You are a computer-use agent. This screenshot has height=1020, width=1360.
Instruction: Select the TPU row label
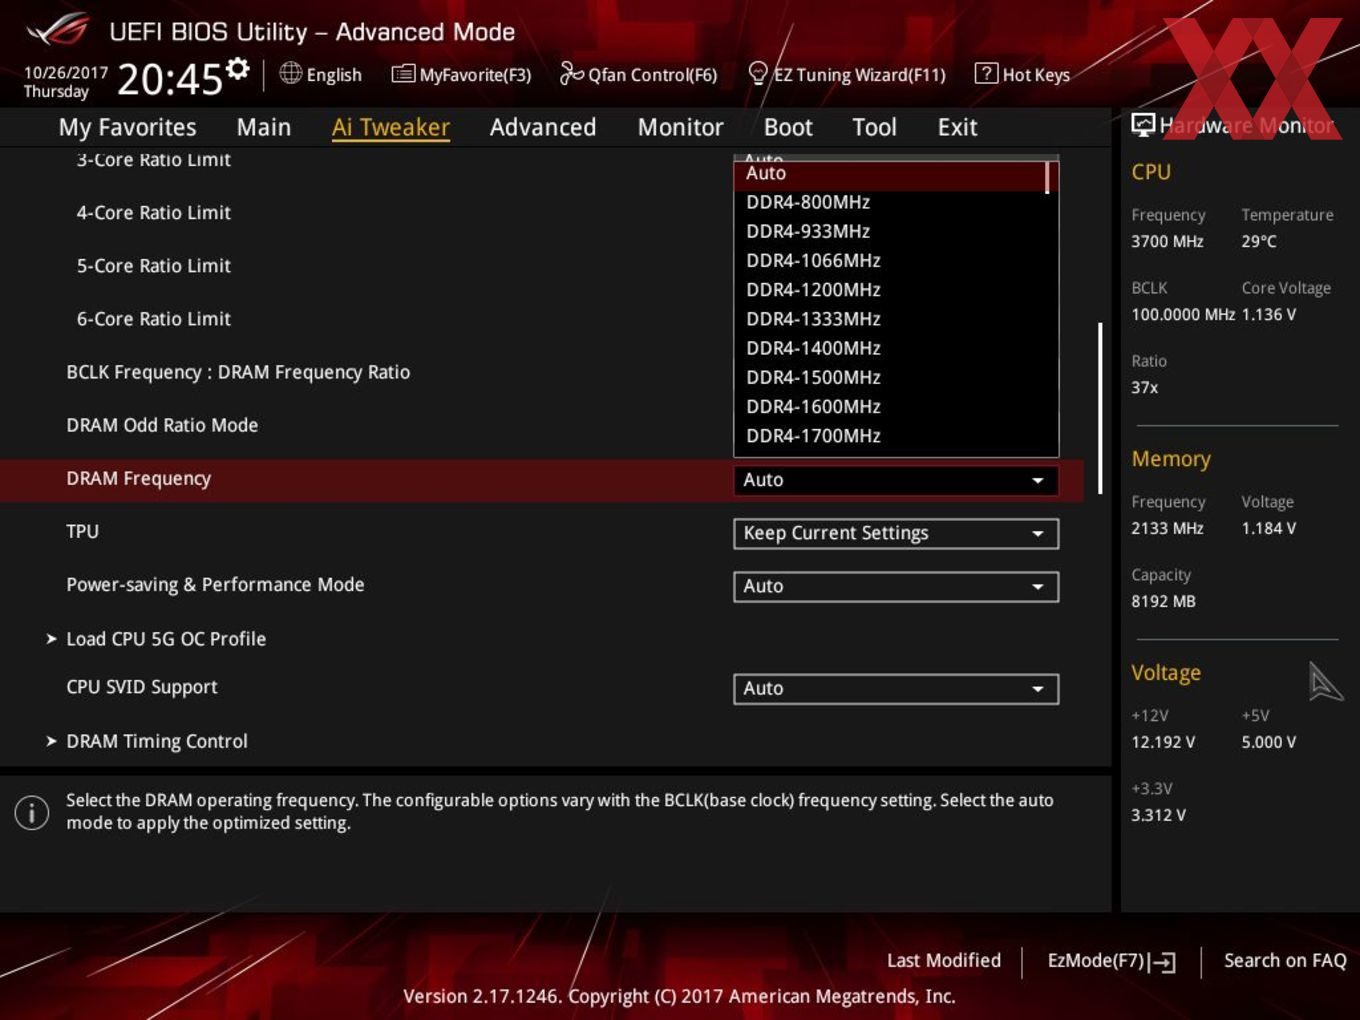[x=83, y=531]
